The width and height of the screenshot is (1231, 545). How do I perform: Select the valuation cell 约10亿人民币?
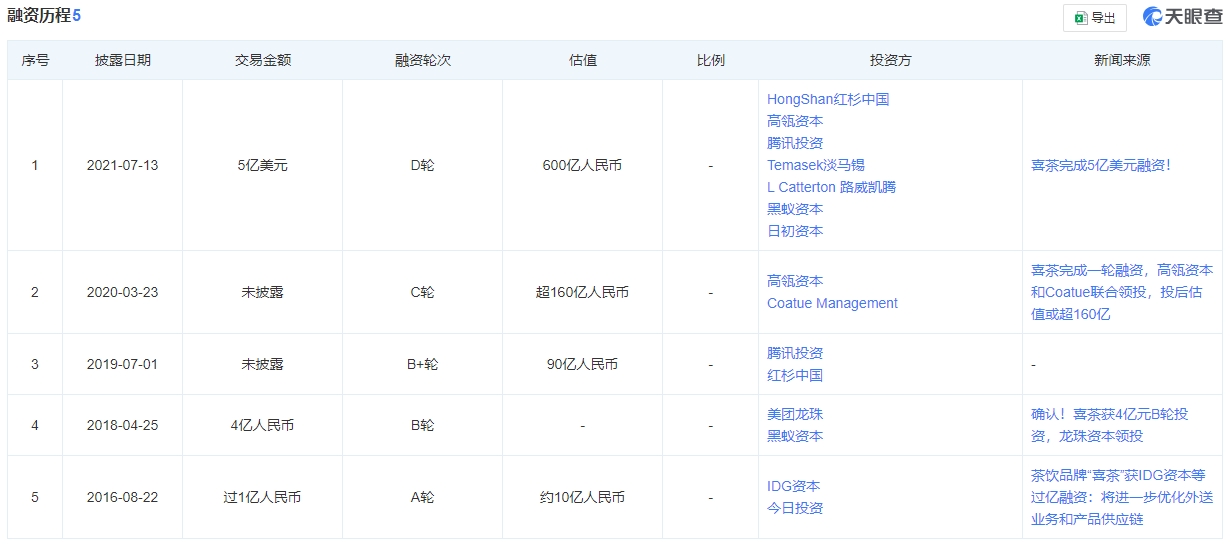pos(582,497)
